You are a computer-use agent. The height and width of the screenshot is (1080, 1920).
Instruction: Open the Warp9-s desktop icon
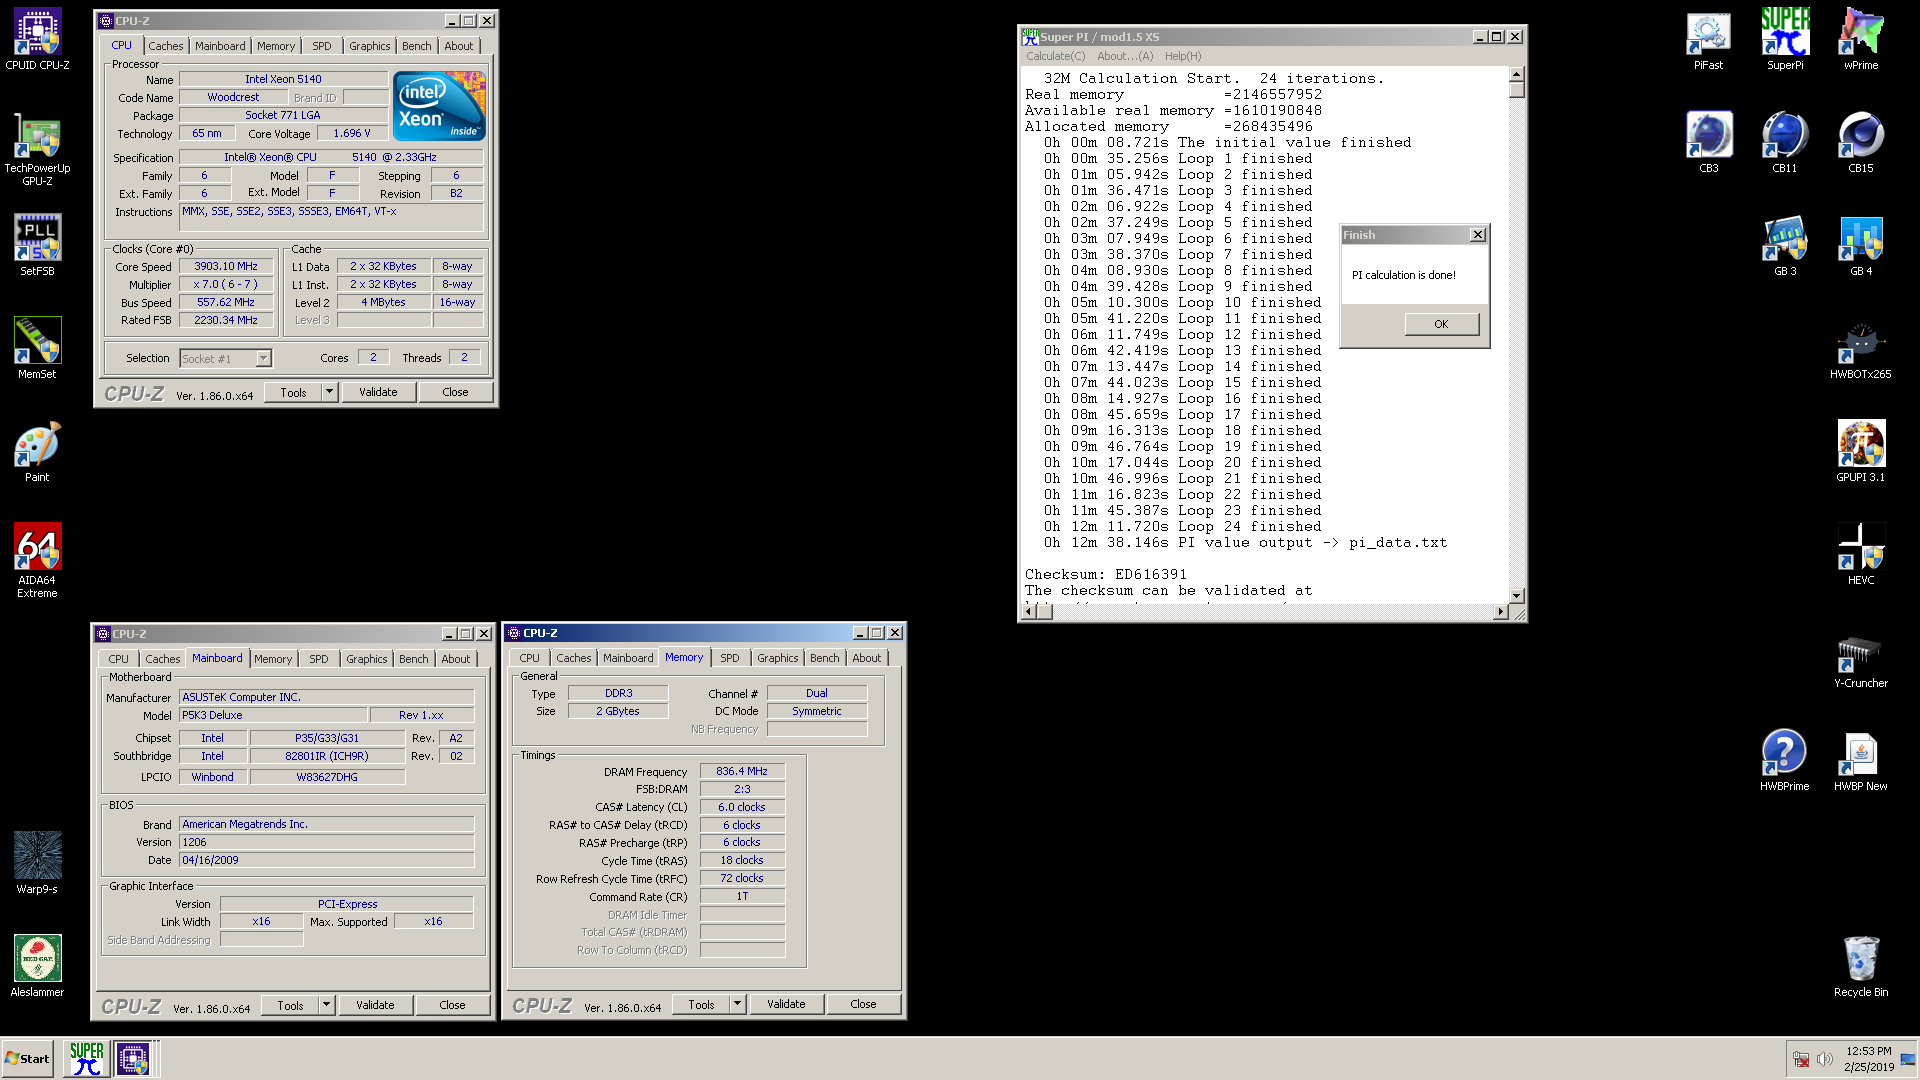(37, 863)
